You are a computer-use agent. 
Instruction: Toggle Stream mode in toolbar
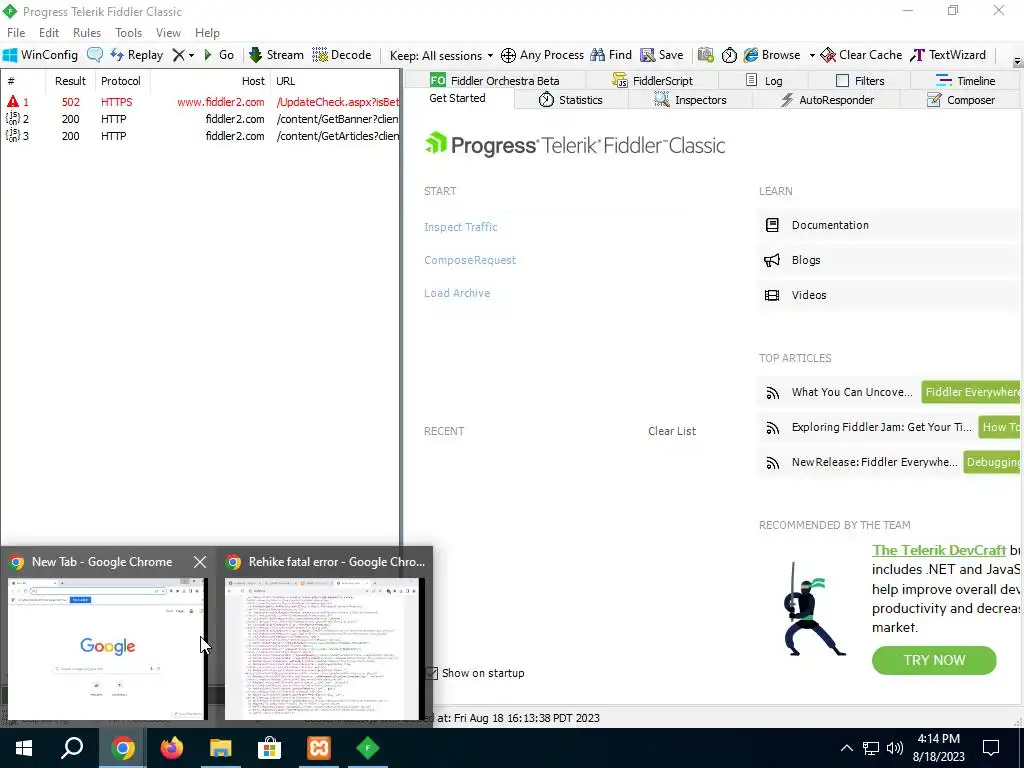click(x=277, y=55)
